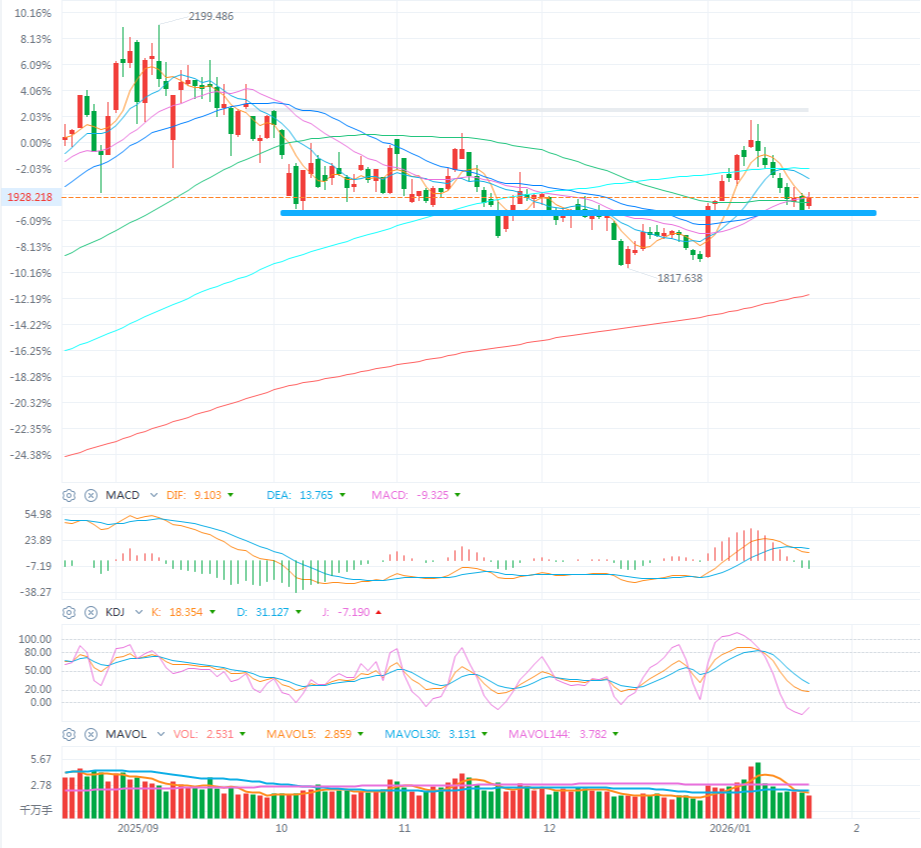Open the KDJ indicator settings gear

[69, 612]
